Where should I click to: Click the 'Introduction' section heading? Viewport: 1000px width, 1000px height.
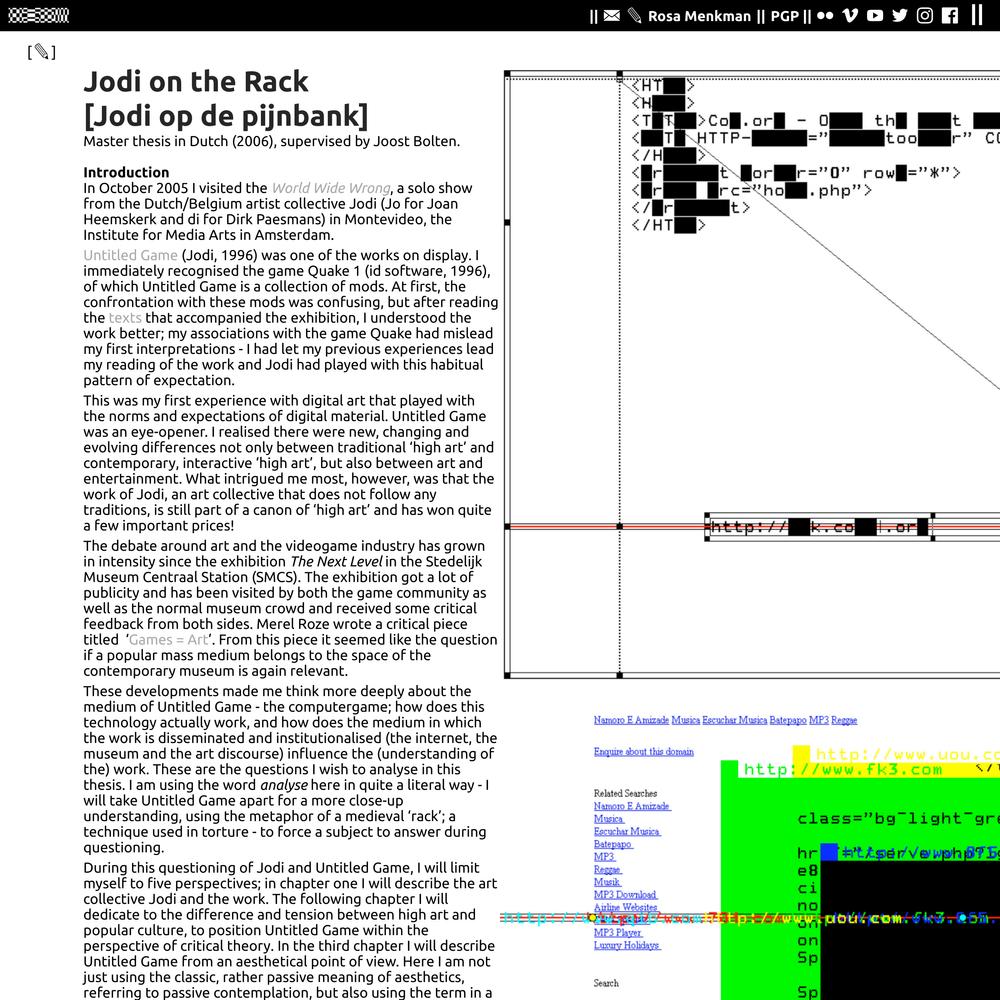click(x=126, y=172)
